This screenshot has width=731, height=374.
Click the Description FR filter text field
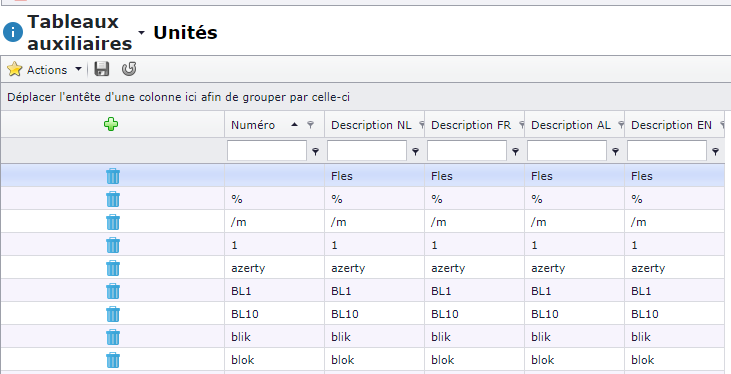[467, 151]
